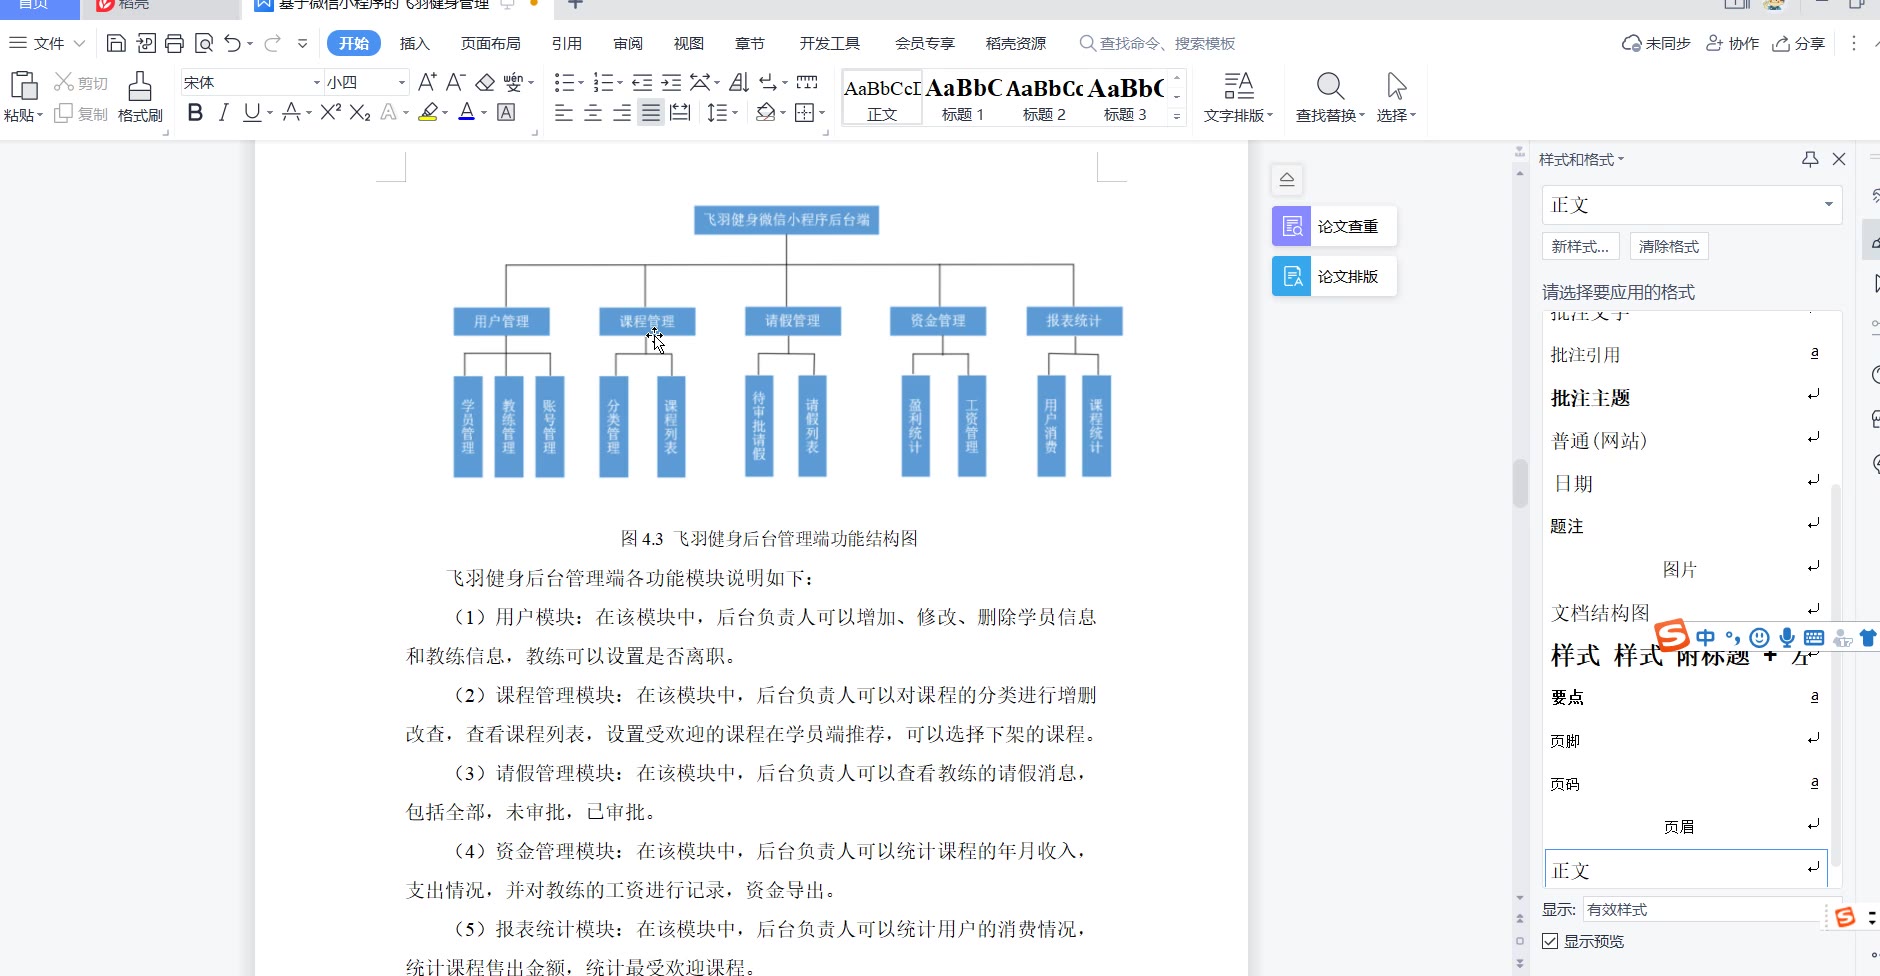
Task: Decrease font size with A- icon
Action: pyautogui.click(x=456, y=82)
